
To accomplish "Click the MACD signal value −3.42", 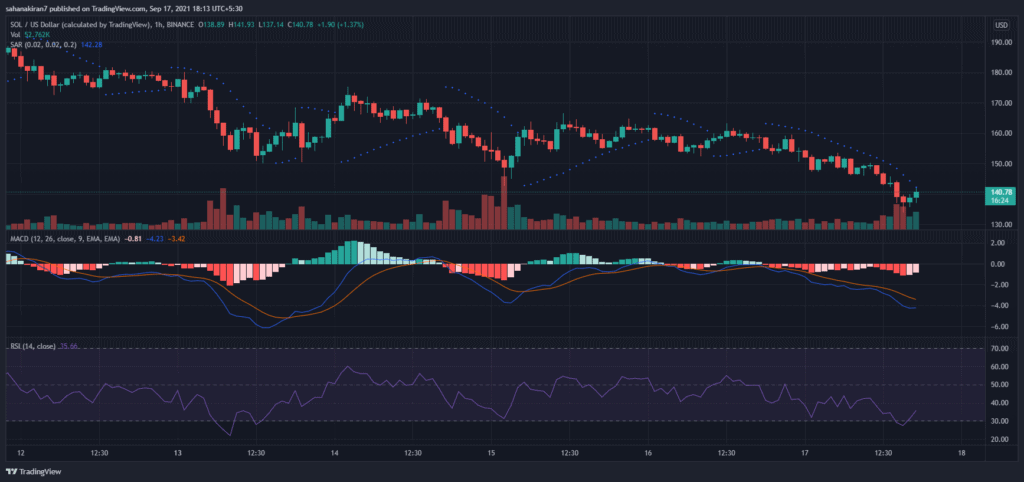I will tap(176, 239).
